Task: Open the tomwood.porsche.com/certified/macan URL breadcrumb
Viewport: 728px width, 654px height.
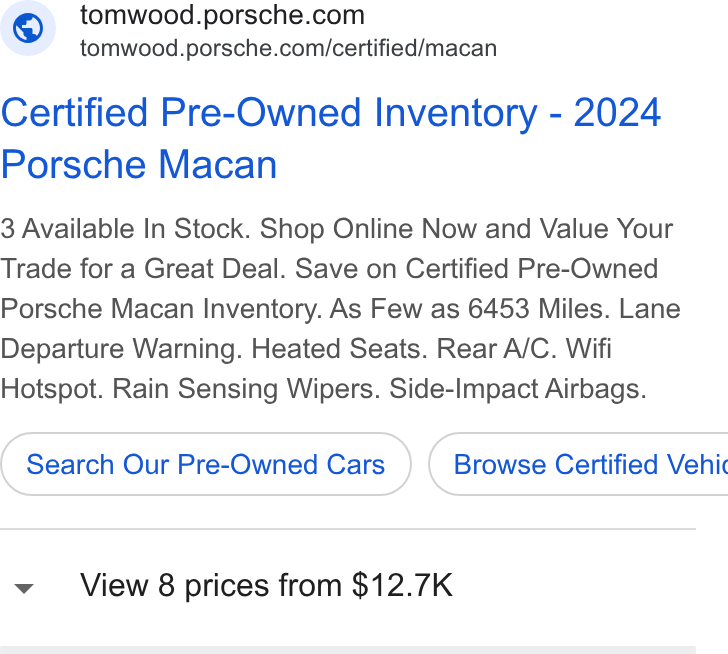Action: [288, 48]
